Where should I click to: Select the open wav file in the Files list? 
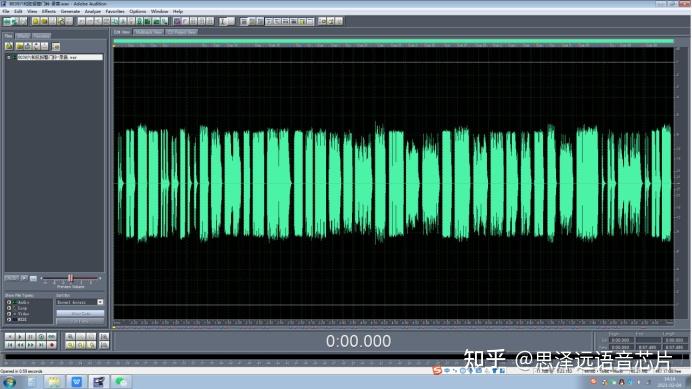[60, 57]
